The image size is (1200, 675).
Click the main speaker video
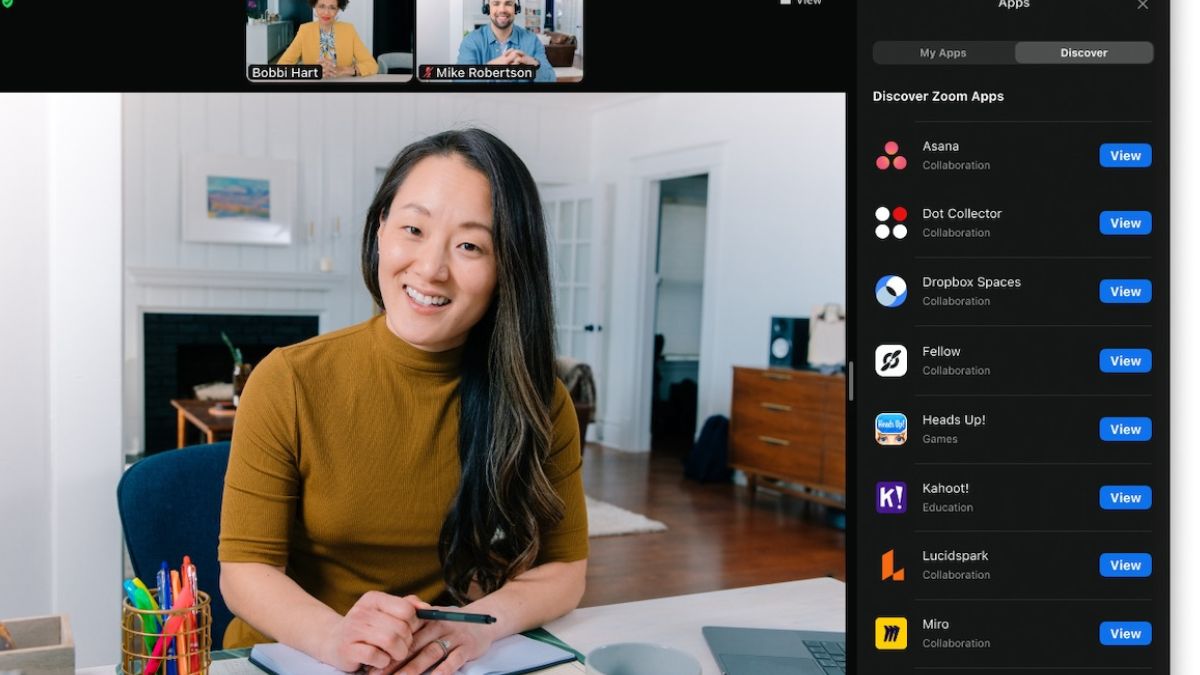click(422, 384)
